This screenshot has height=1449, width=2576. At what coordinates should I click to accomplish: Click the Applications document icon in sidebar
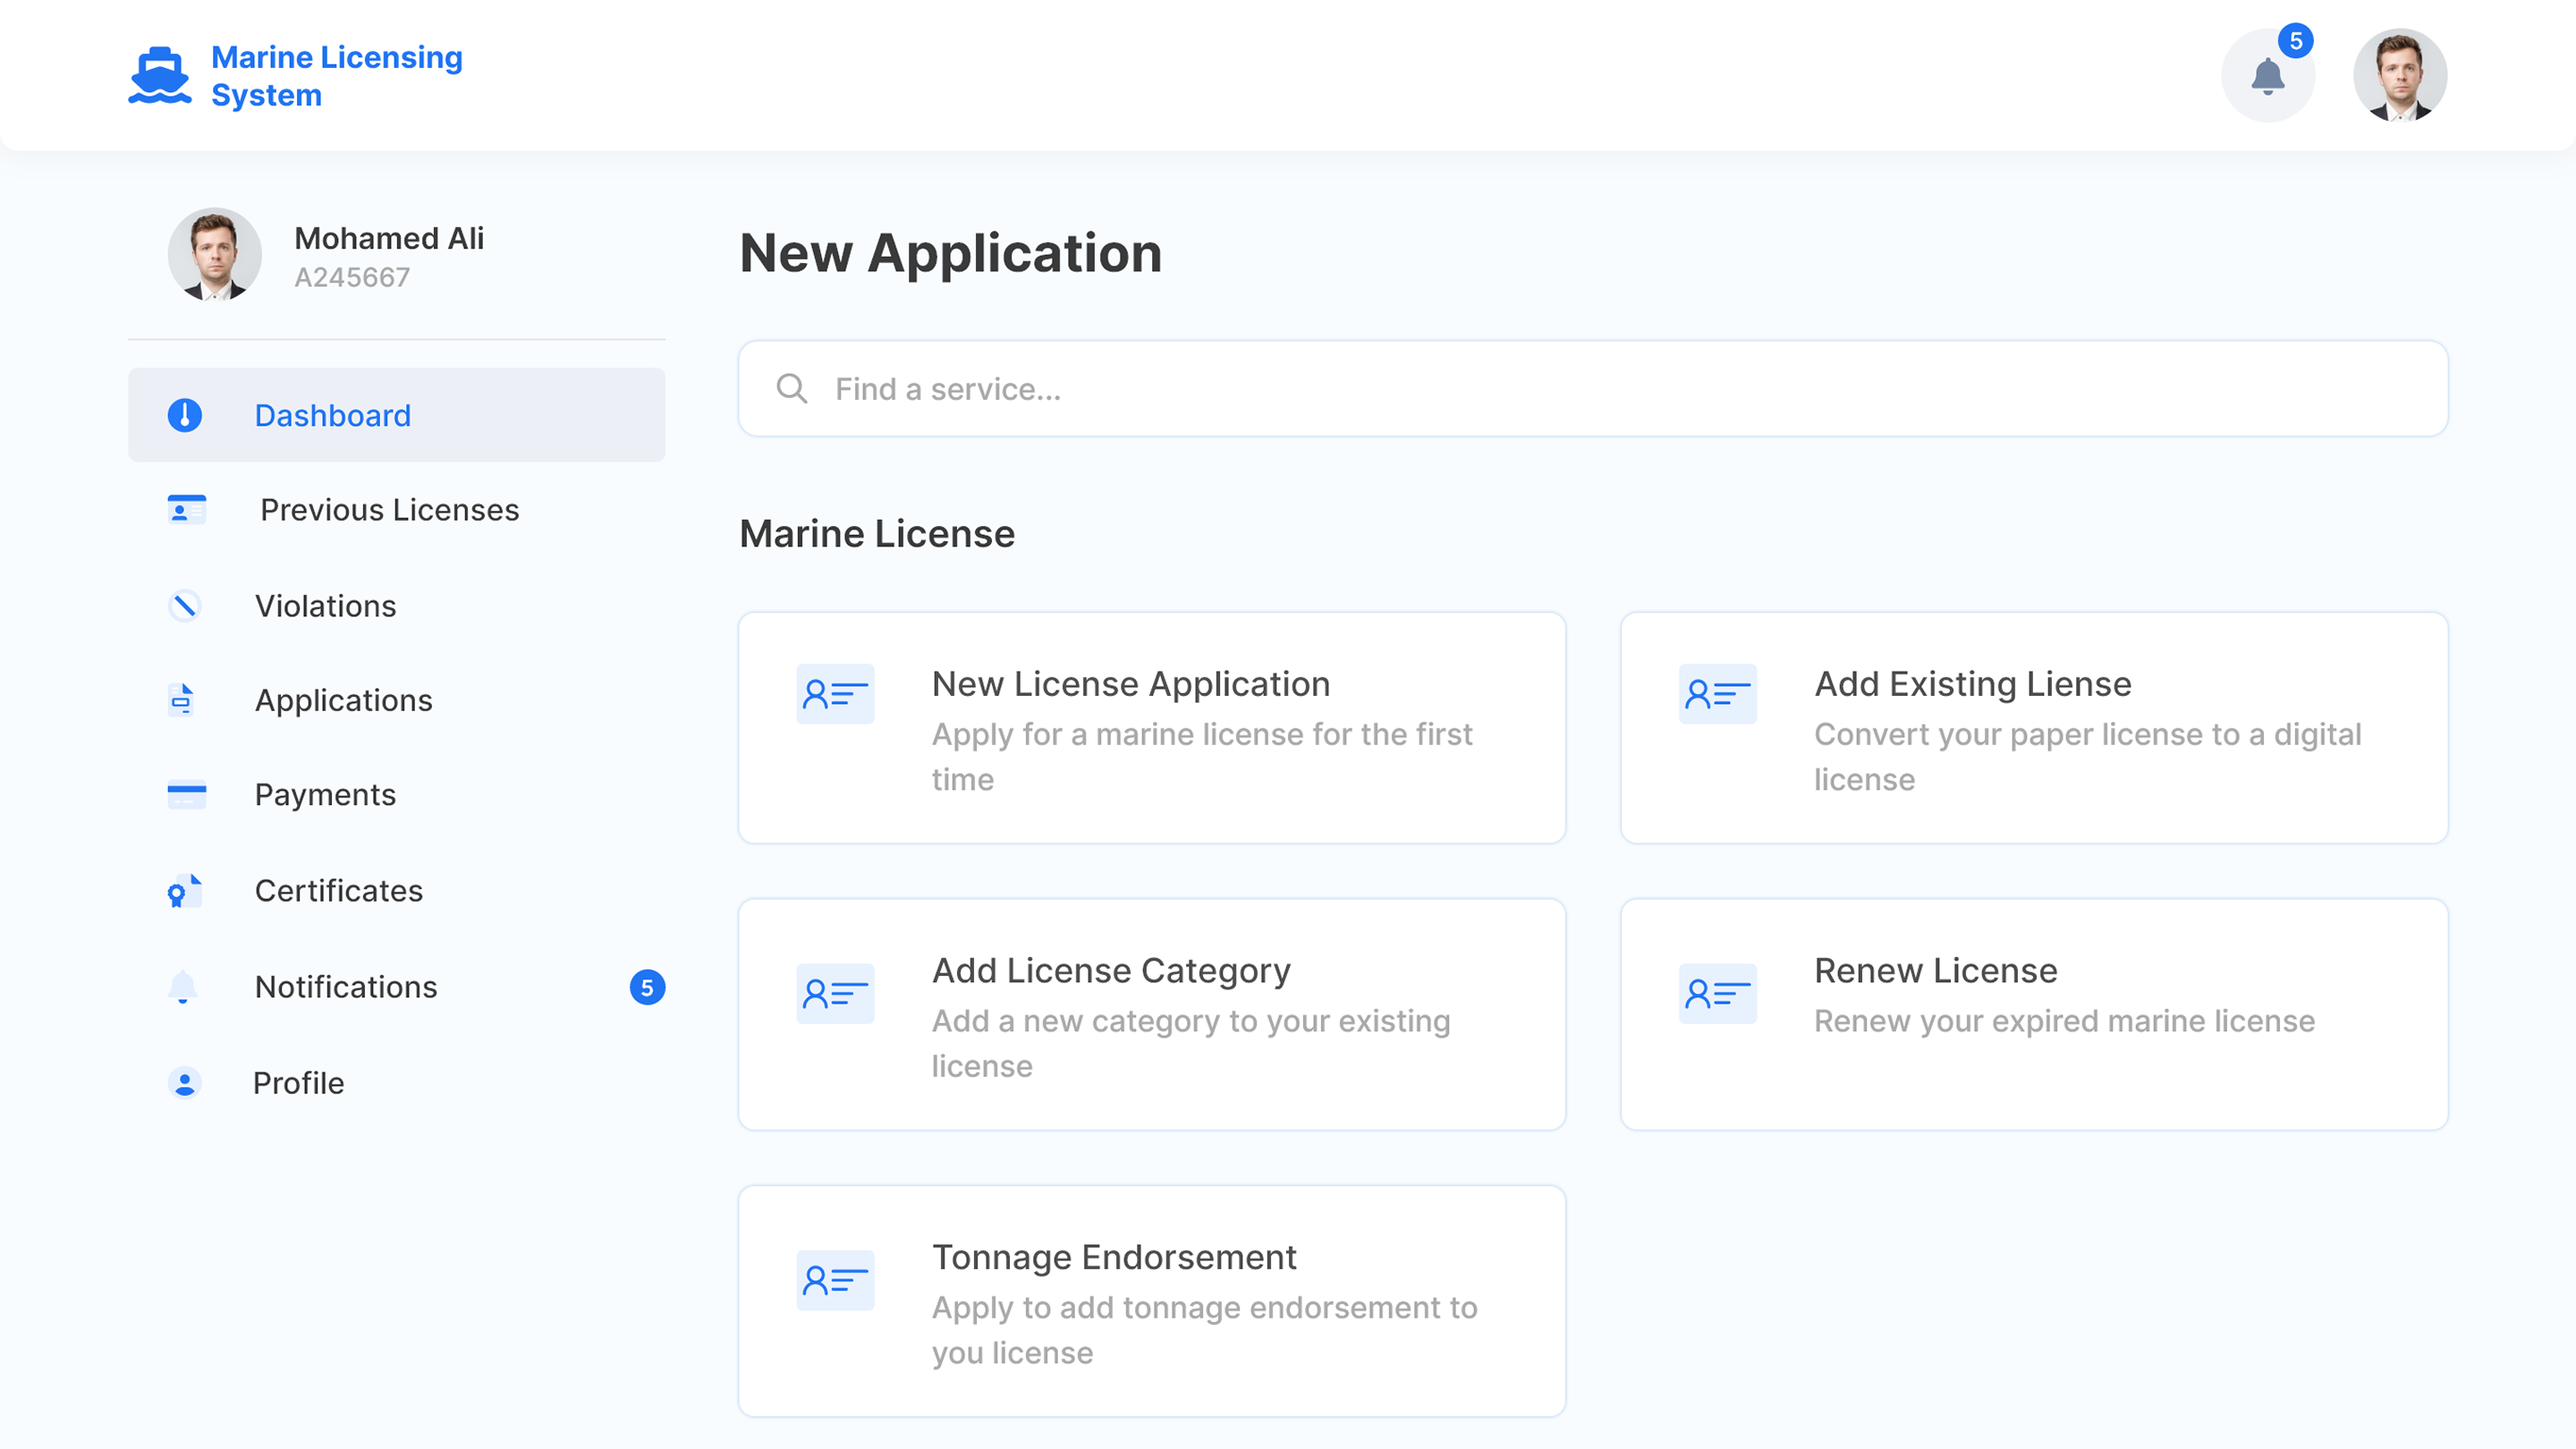[x=181, y=700]
